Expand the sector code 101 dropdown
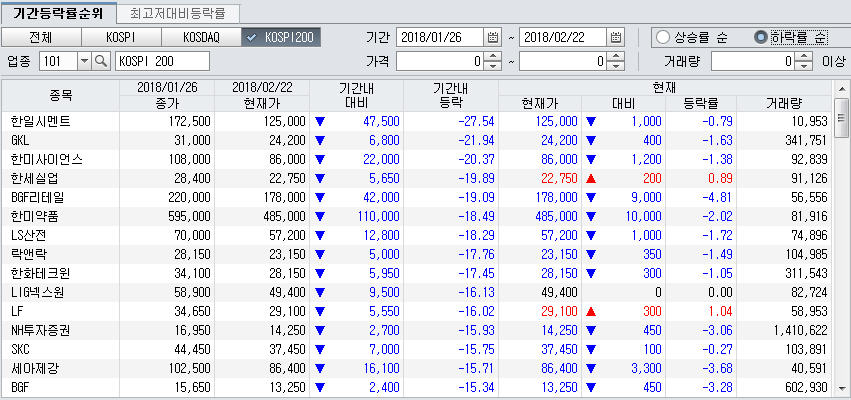 tap(84, 61)
